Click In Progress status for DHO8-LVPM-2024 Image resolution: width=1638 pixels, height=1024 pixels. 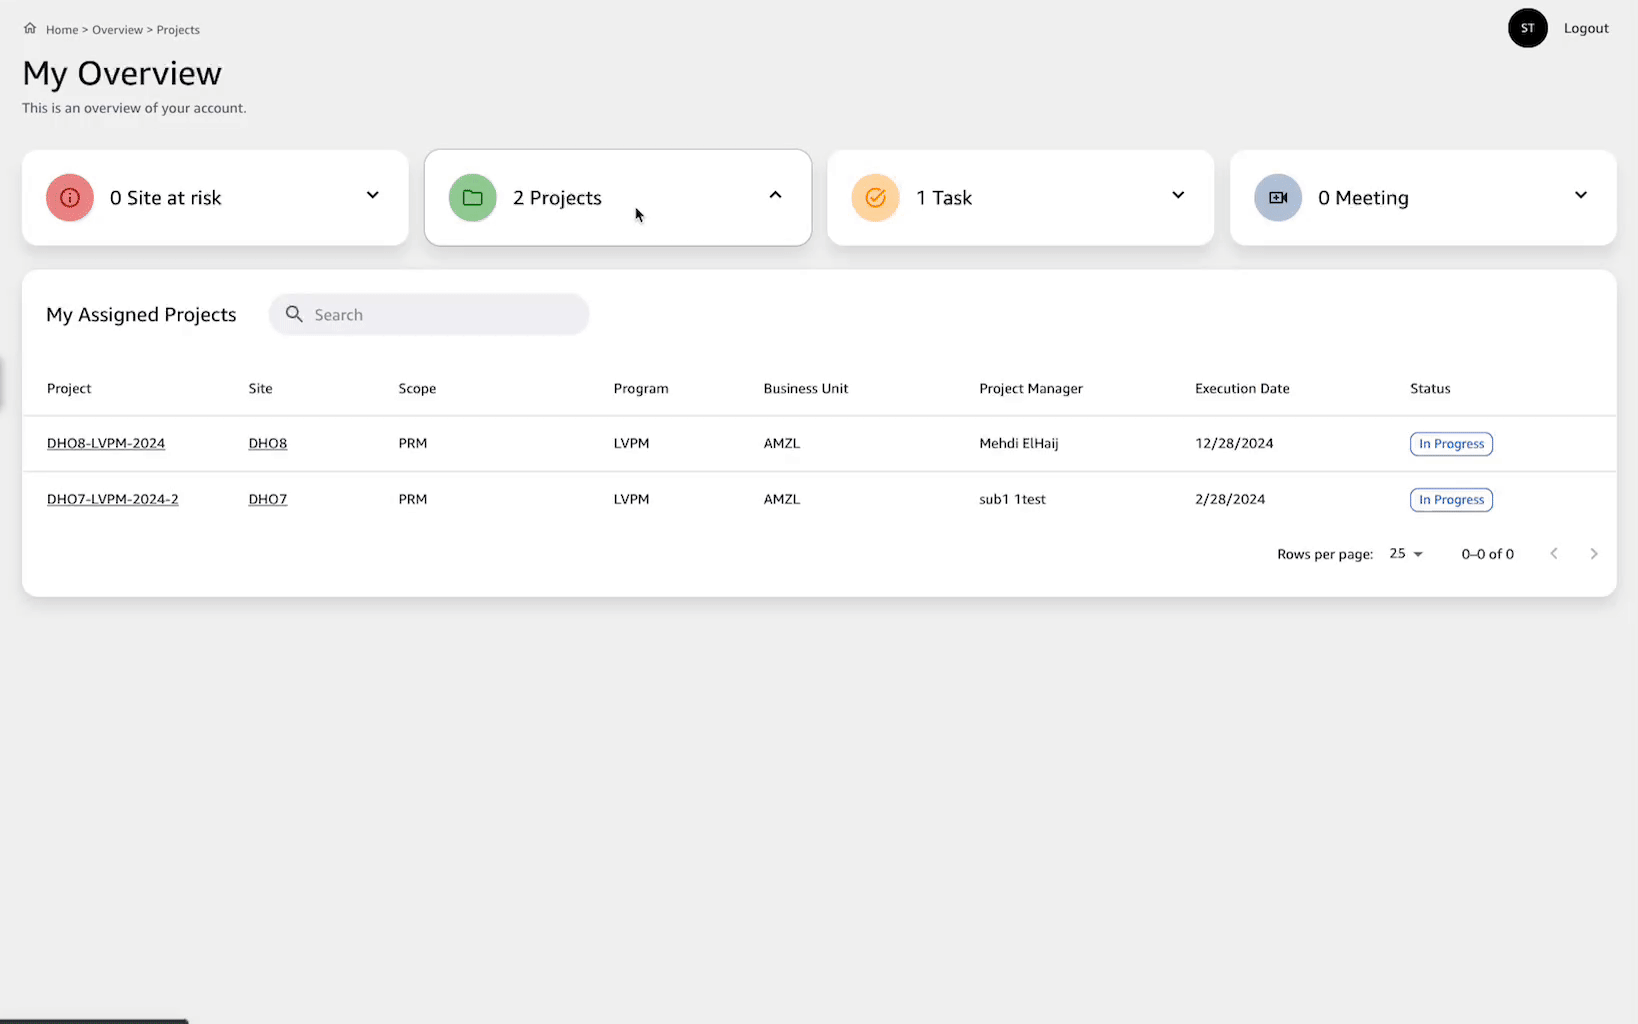coord(1451,443)
